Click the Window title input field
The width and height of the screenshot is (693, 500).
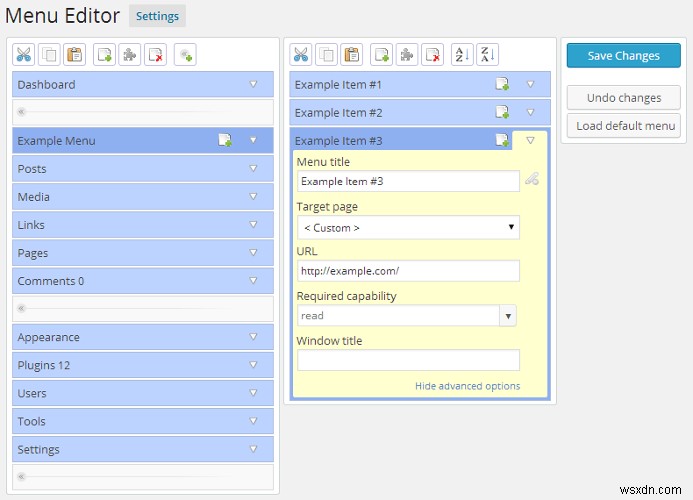[x=408, y=360]
